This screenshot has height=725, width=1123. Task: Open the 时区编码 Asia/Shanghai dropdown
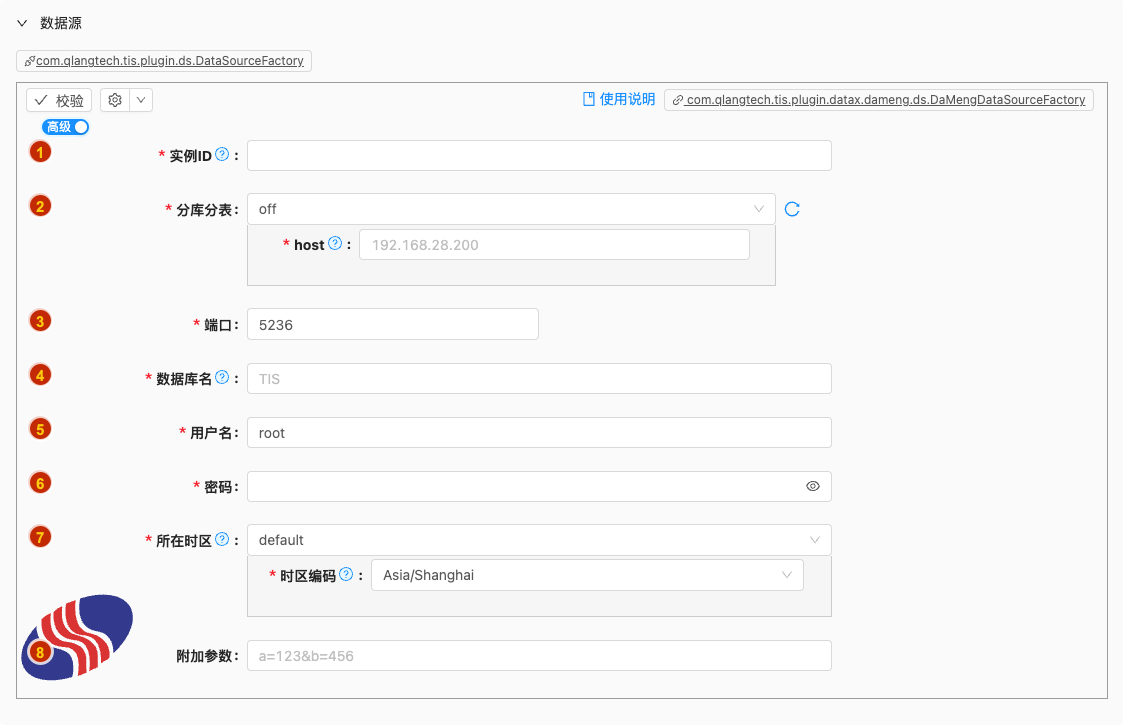[586, 575]
